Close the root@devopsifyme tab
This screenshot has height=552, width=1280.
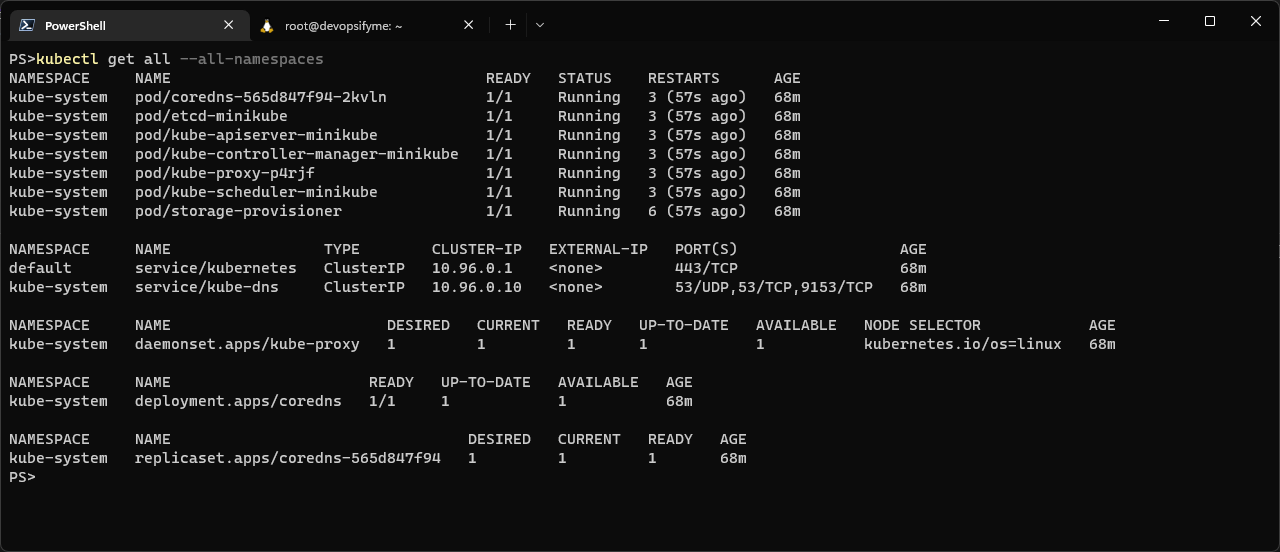468,25
